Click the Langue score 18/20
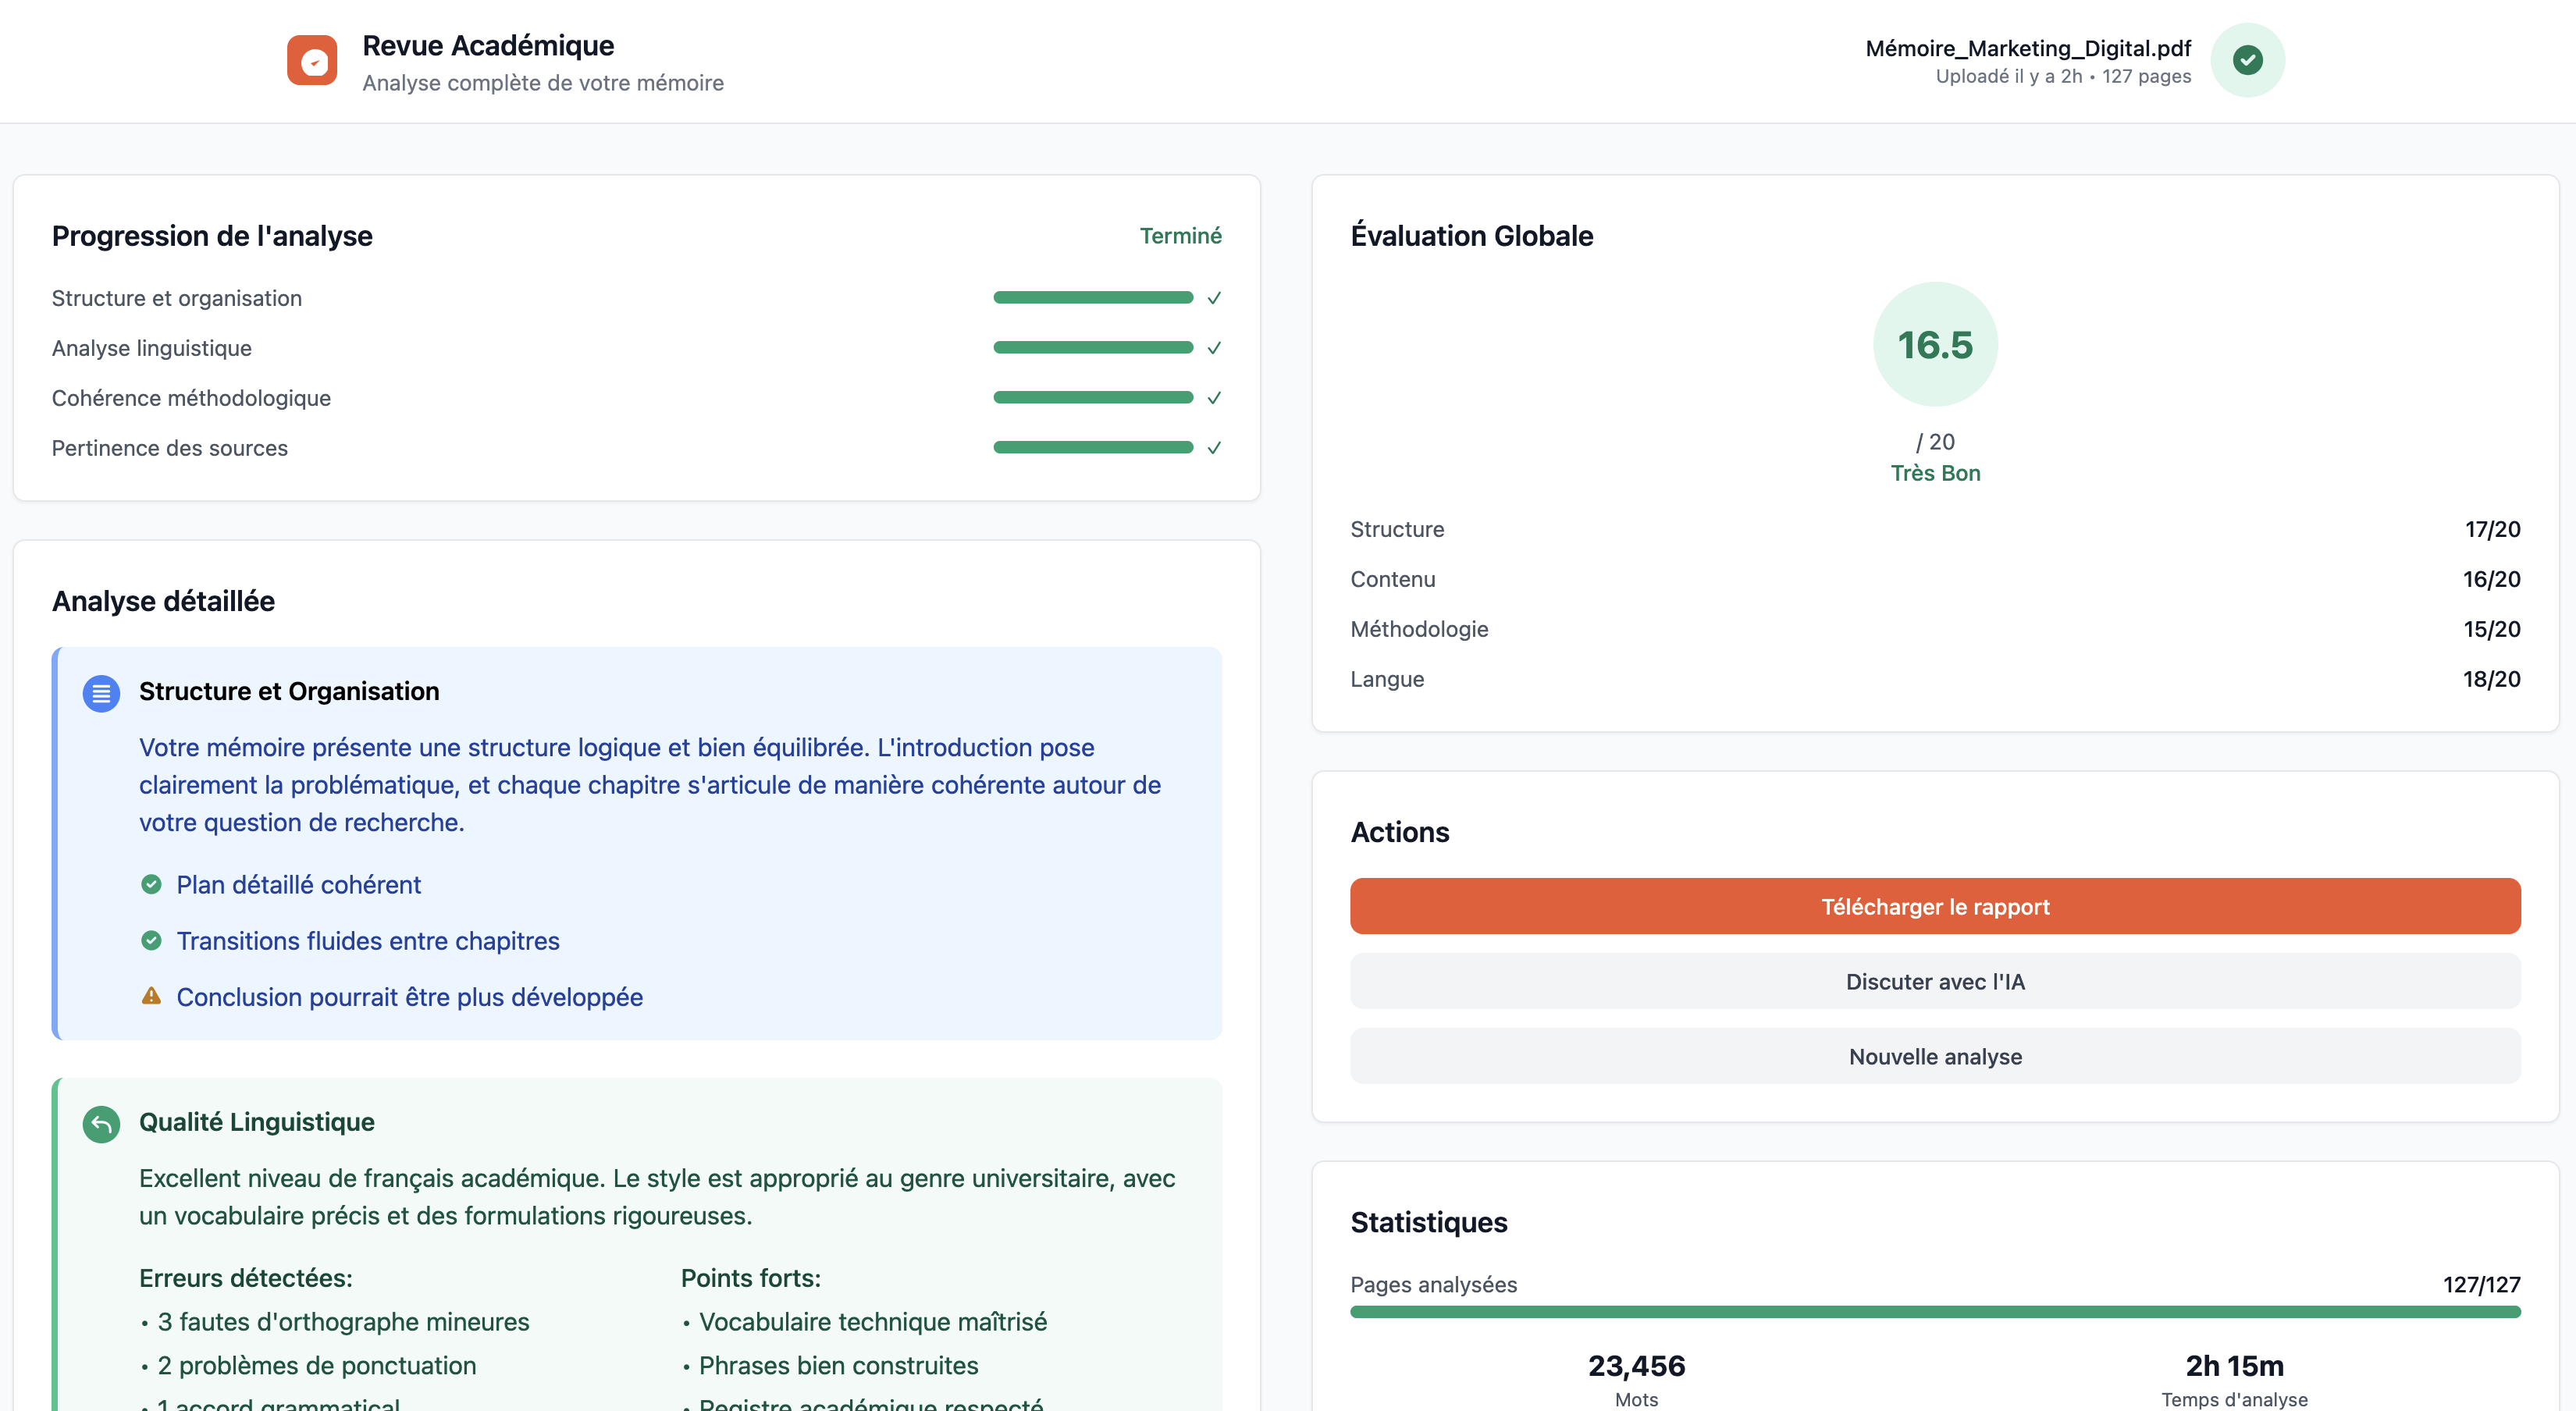 point(2491,679)
